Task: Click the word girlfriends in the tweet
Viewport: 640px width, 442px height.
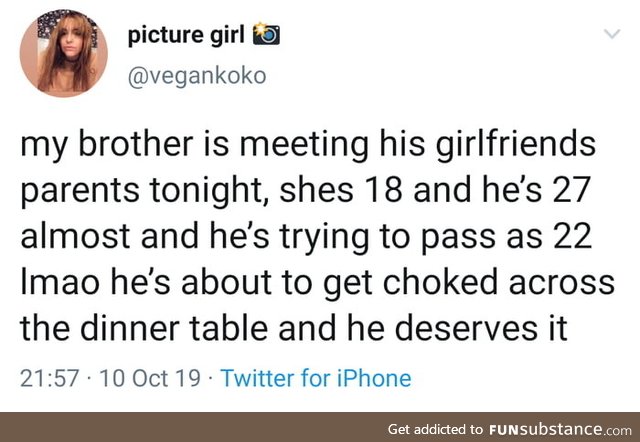Action: coord(516,145)
